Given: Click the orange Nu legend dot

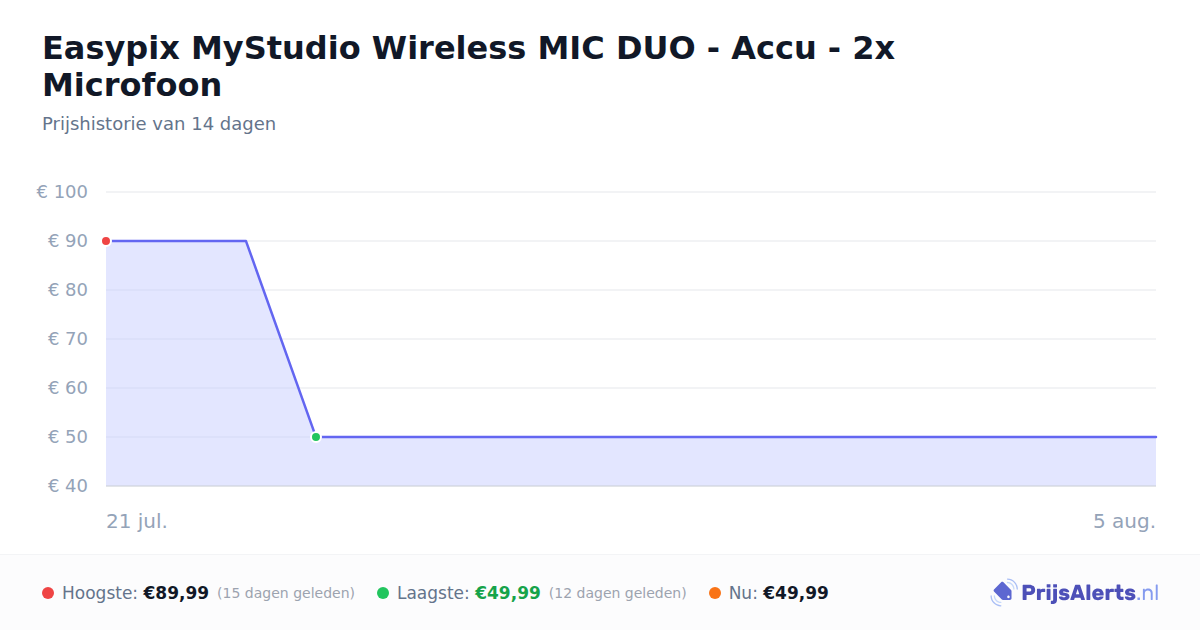Looking at the screenshot, I should 715,593.
